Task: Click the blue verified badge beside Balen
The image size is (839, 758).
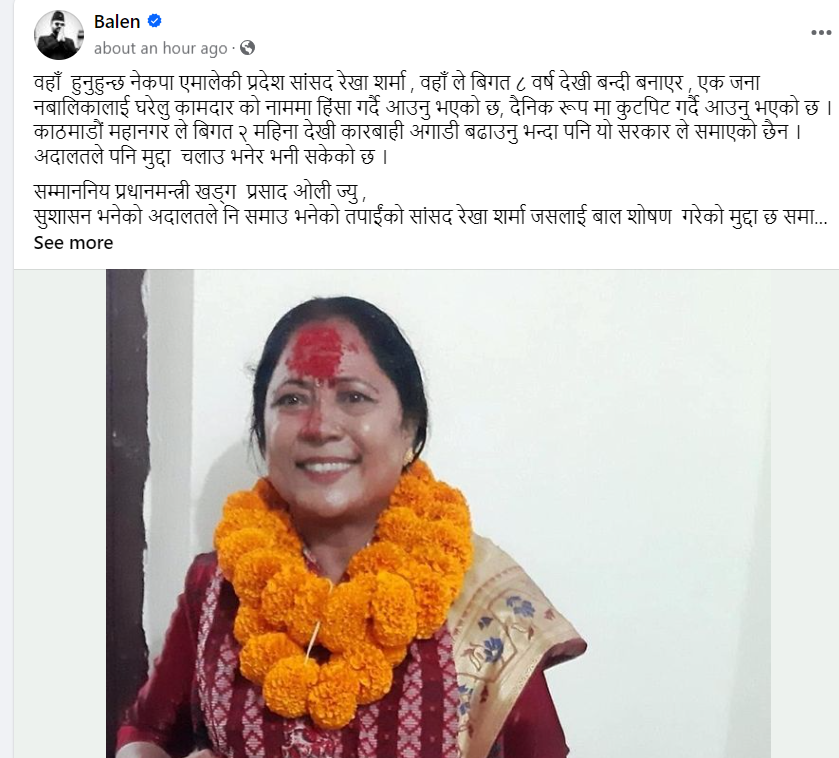Action: [x=155, y=21]
